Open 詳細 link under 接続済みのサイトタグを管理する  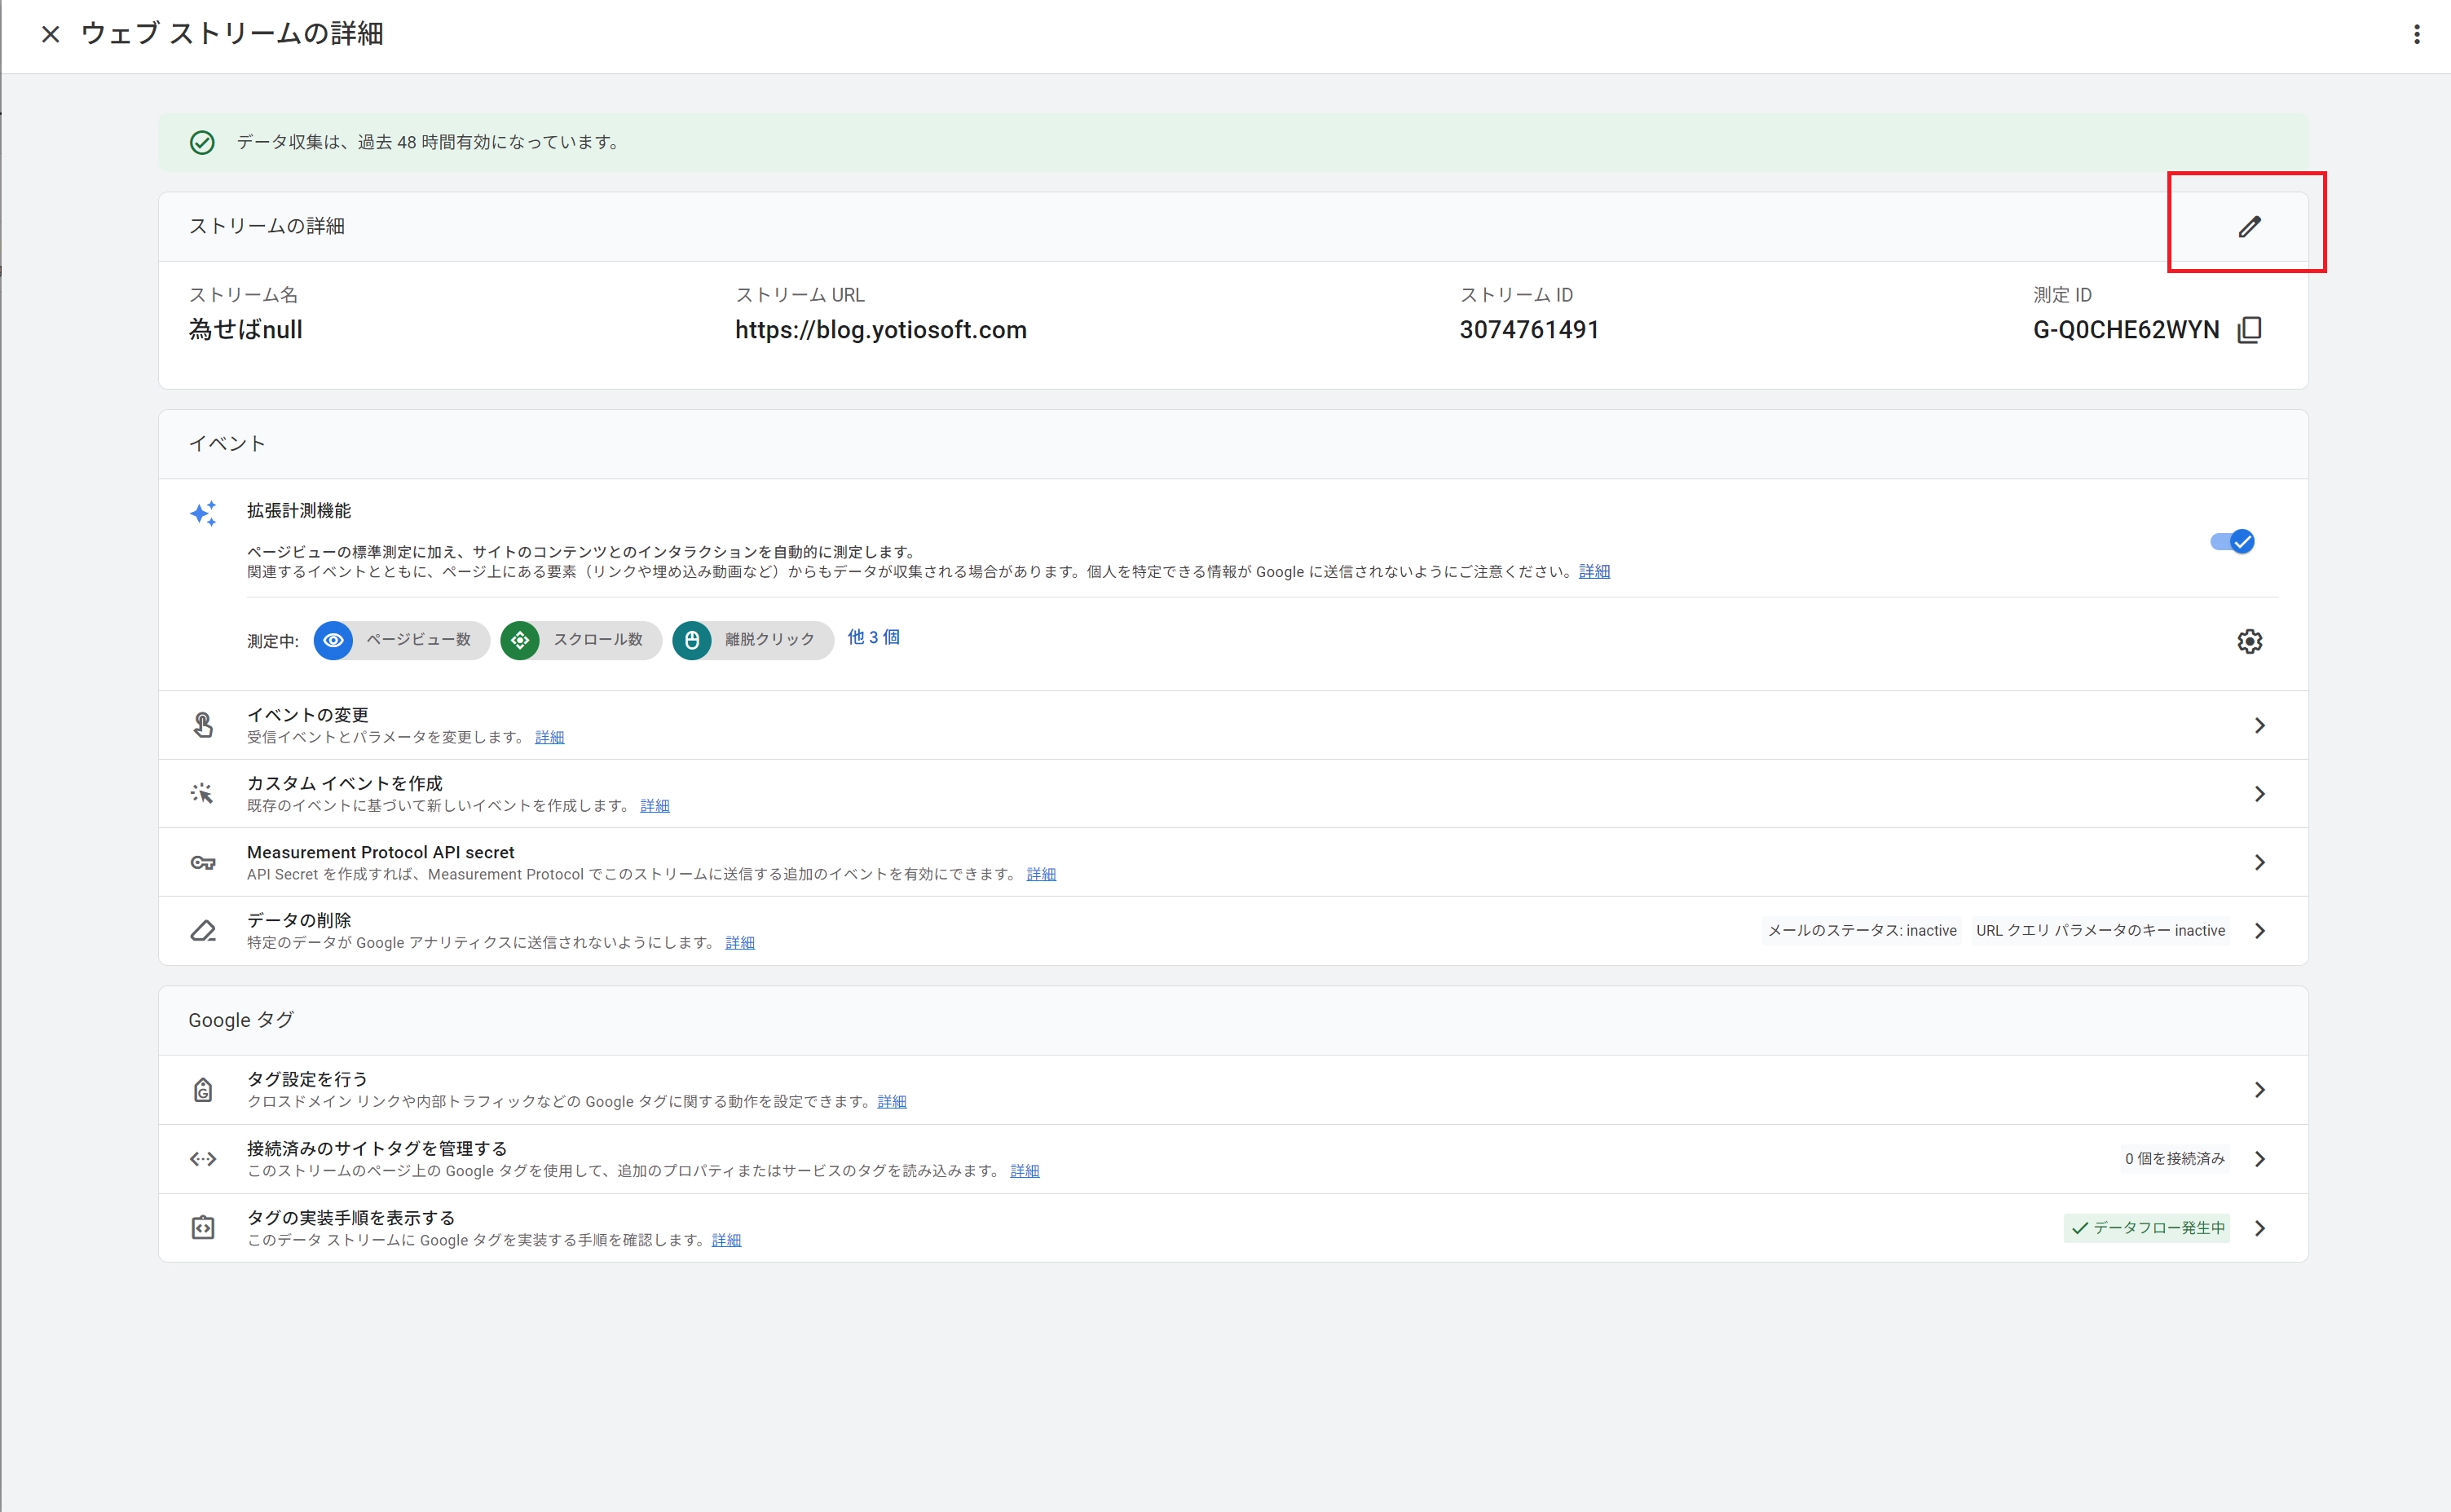point(1025,1171)
